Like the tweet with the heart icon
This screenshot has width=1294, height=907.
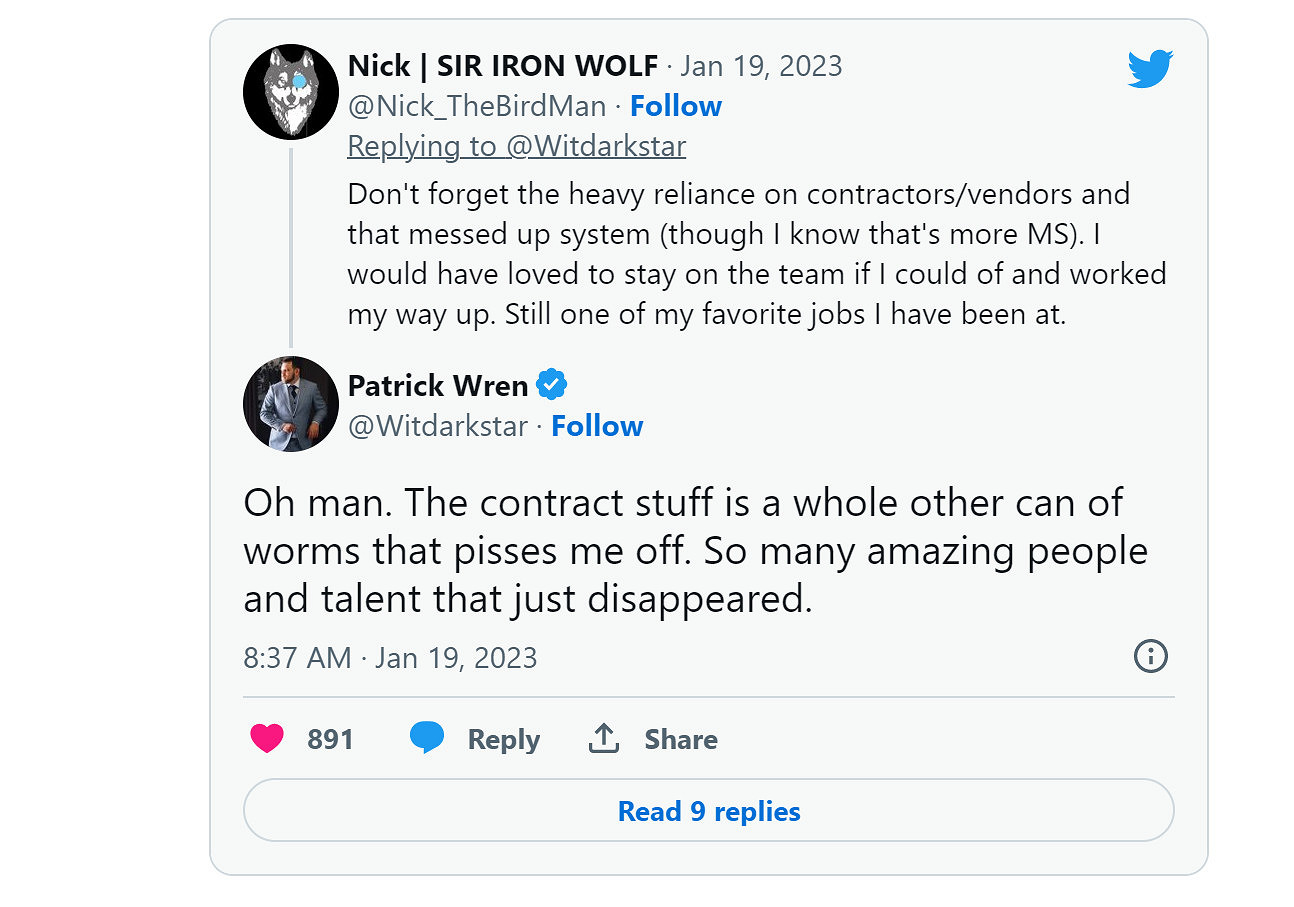pos(267,739)
